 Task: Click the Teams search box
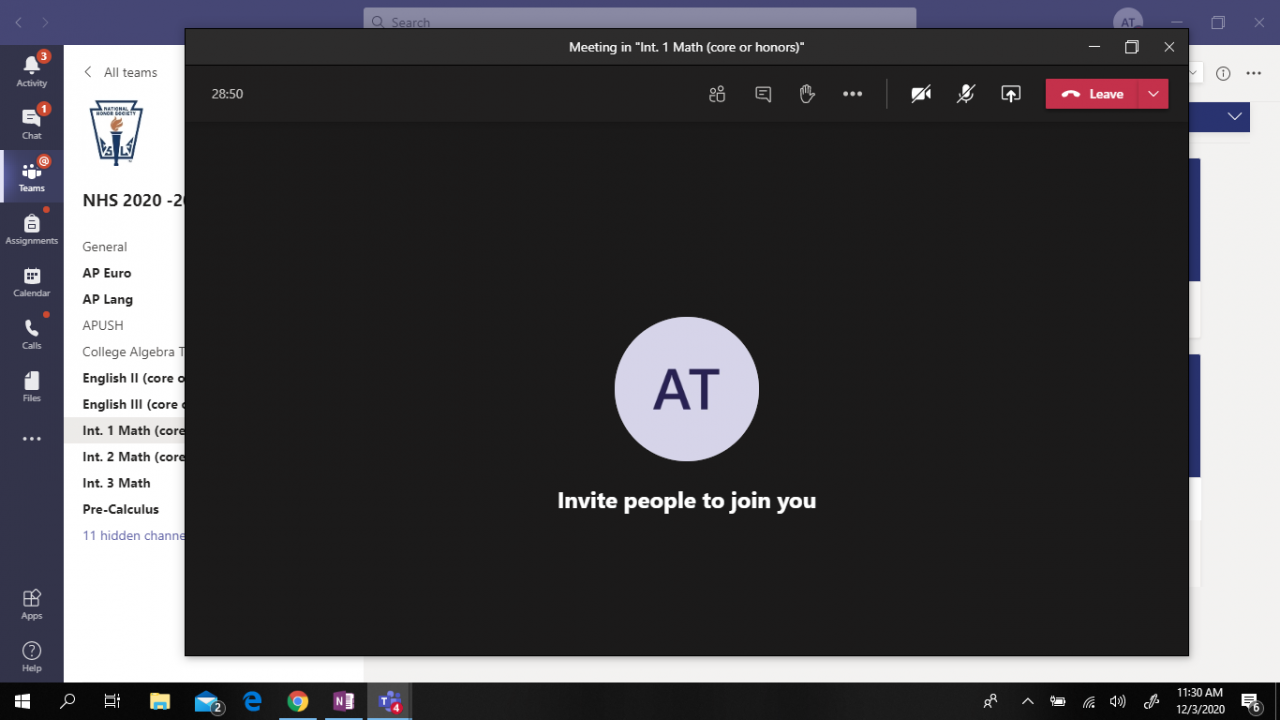point(640,21)
